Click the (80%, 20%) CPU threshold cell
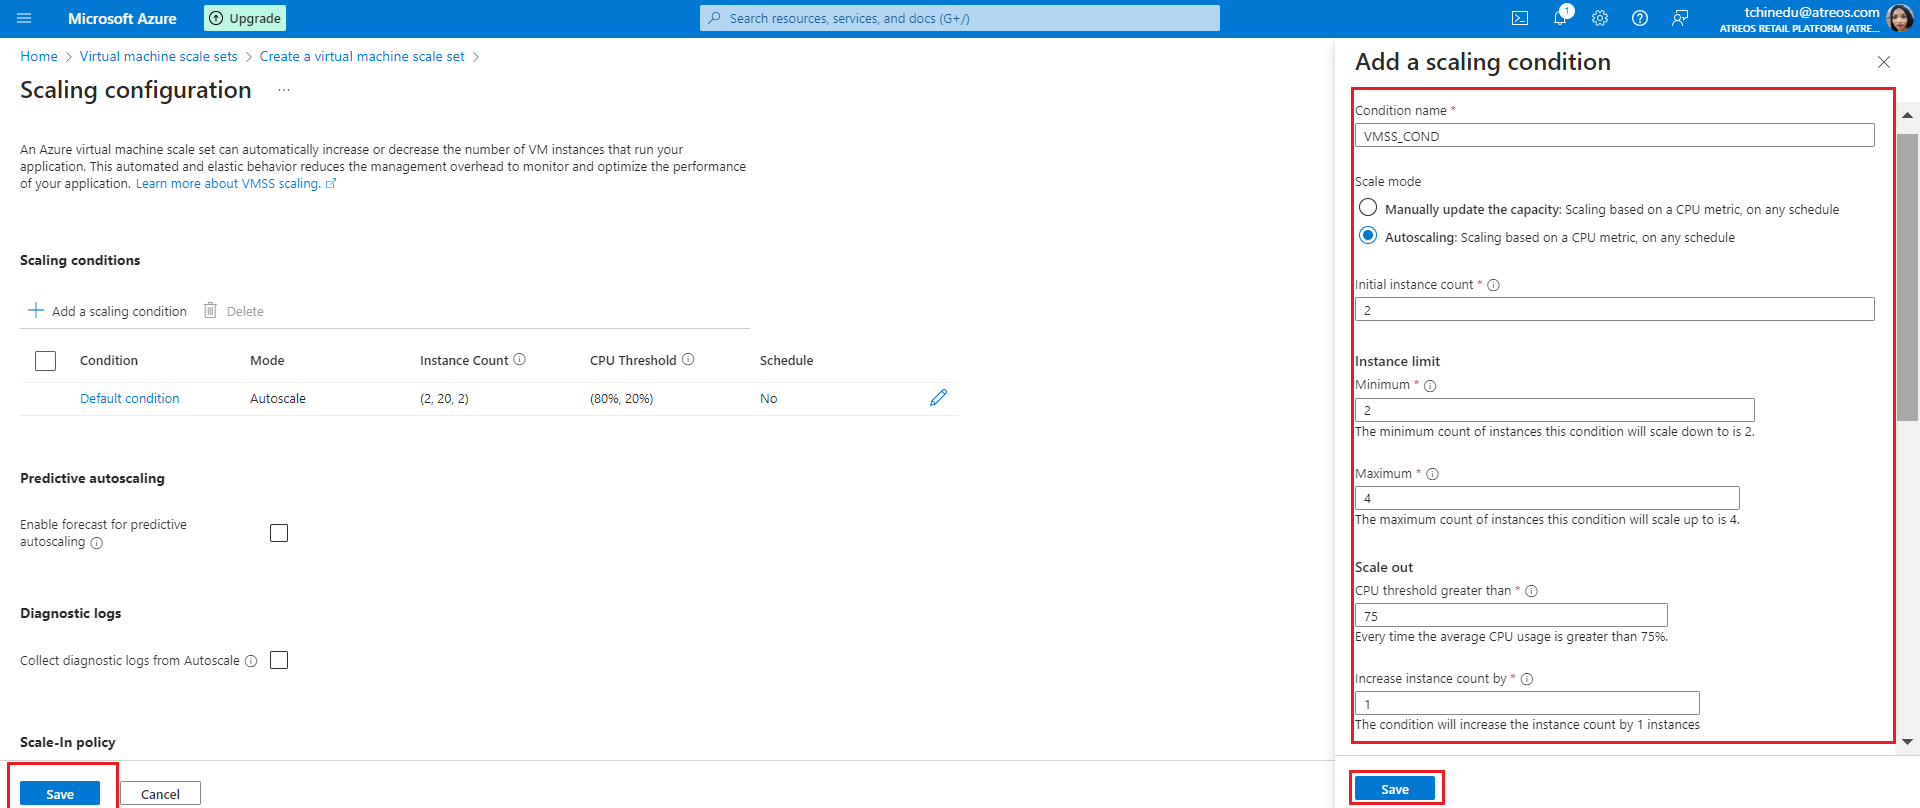This screenshot has height=808, width=1920. pyautogui.click(x=621, y=399)
